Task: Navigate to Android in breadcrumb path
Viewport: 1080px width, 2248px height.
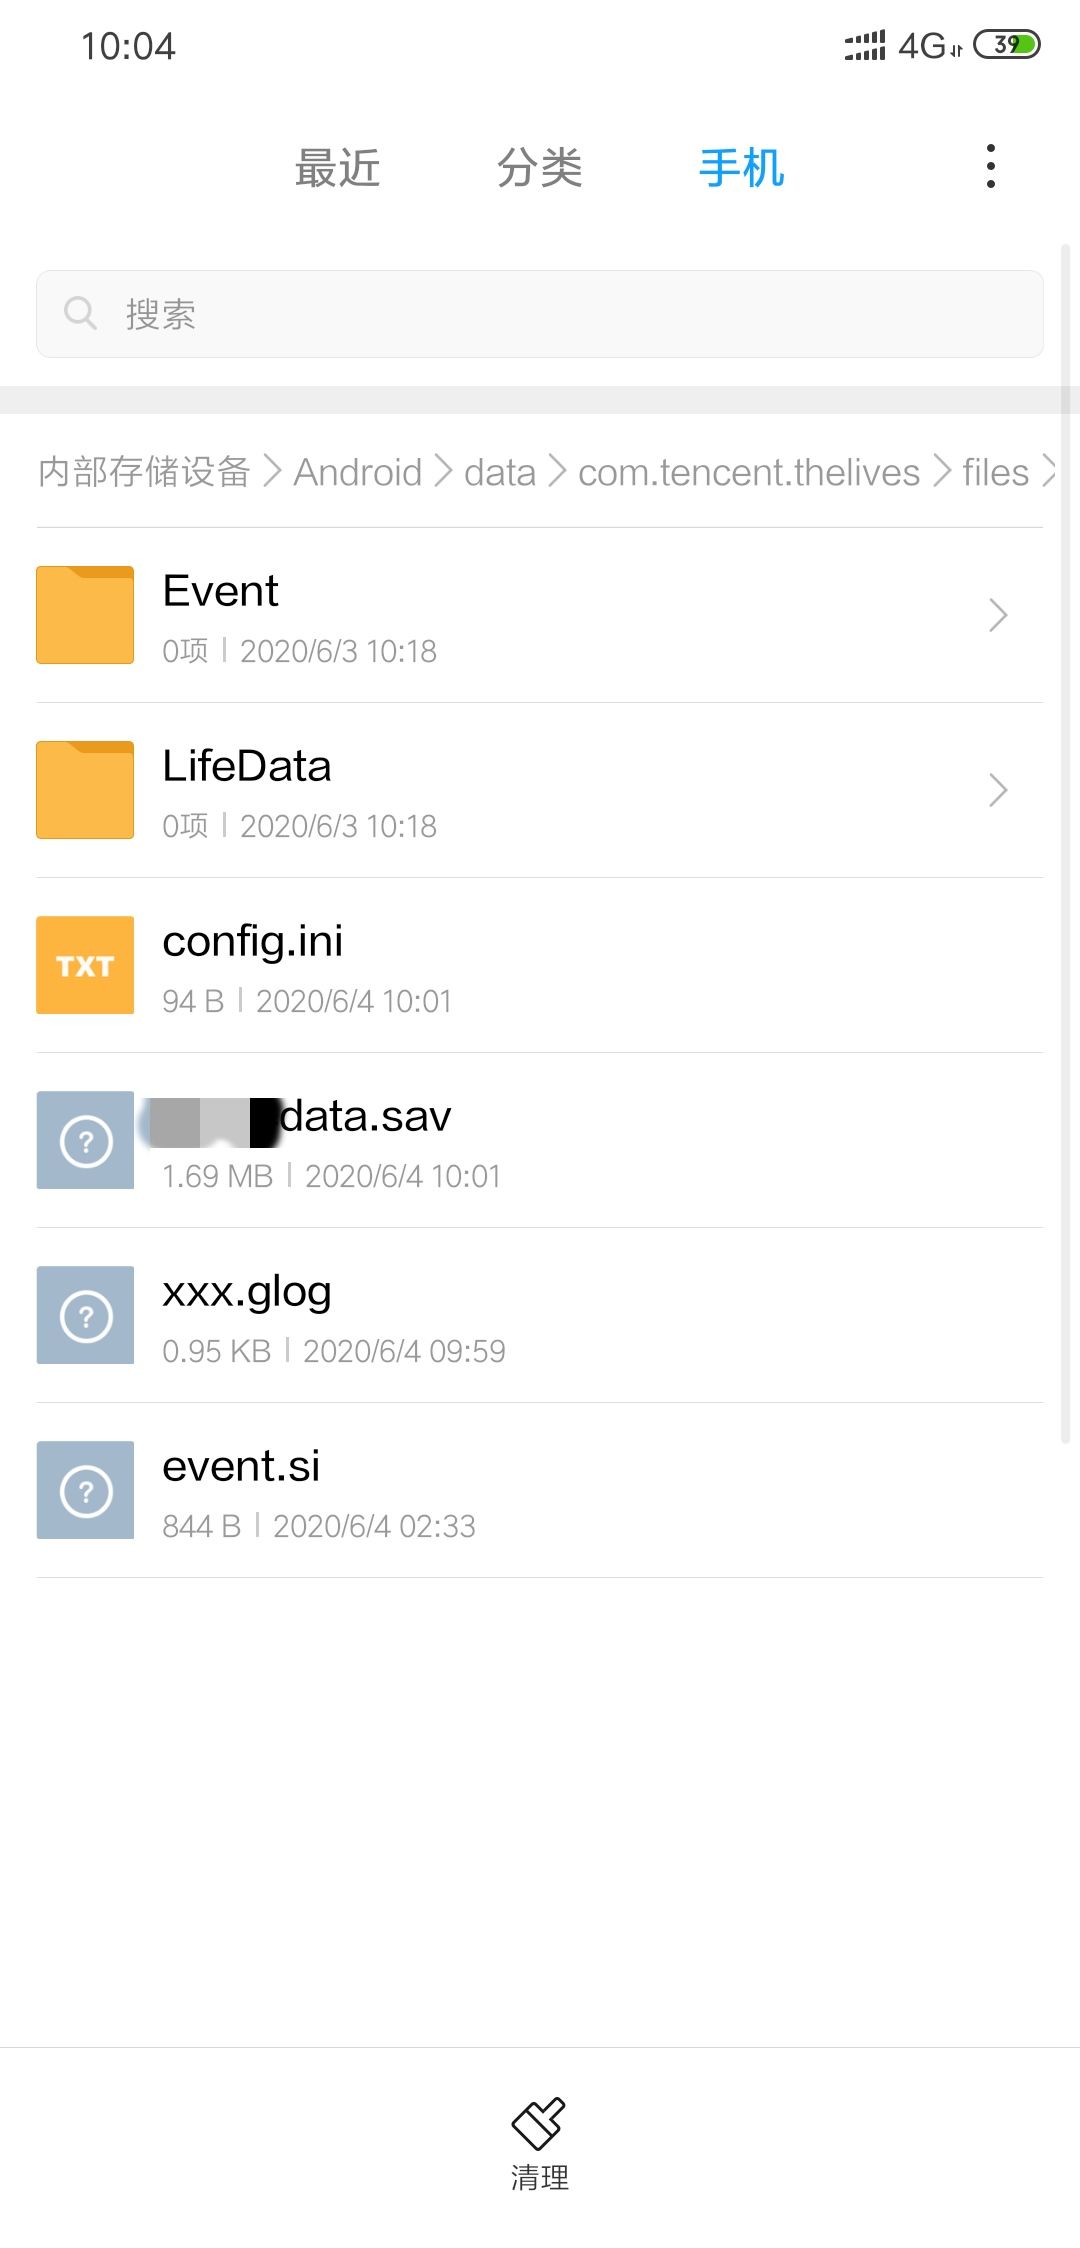Action: pyautogui.click(x=357, y=472)
